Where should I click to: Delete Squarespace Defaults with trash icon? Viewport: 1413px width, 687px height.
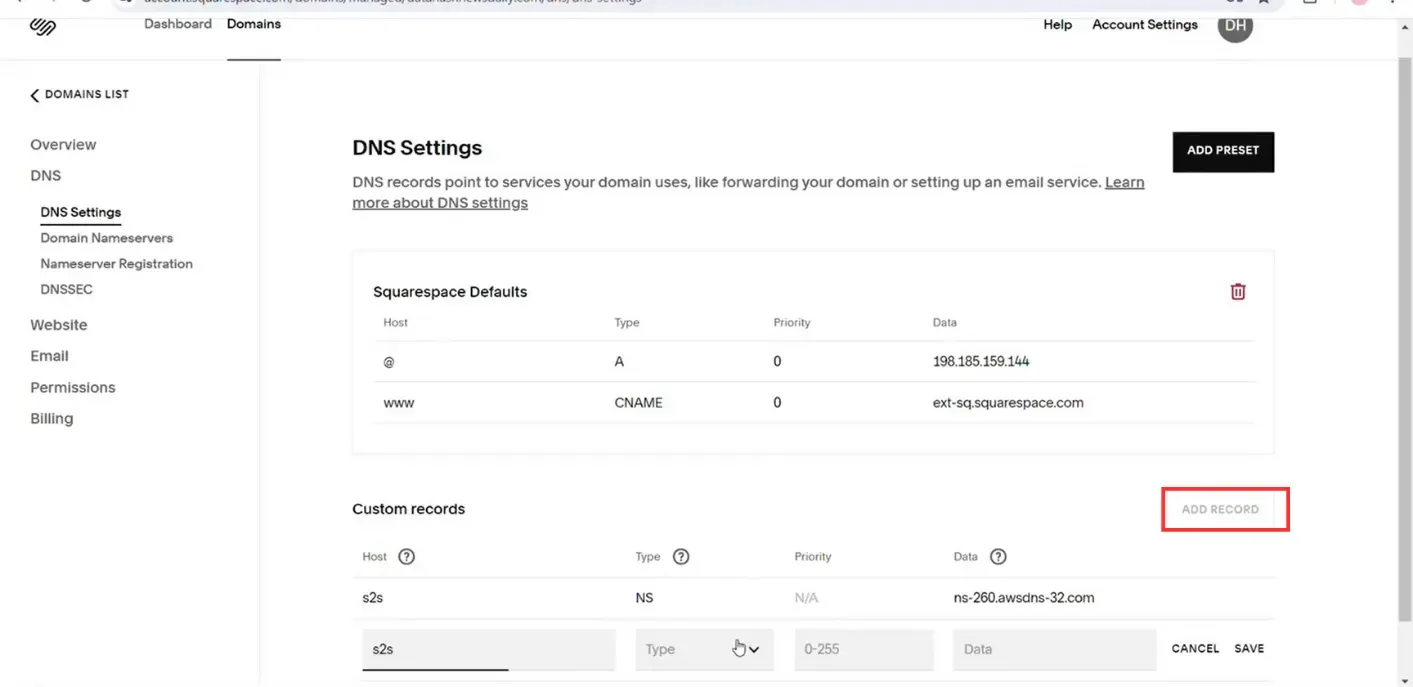pos(1238,292)
